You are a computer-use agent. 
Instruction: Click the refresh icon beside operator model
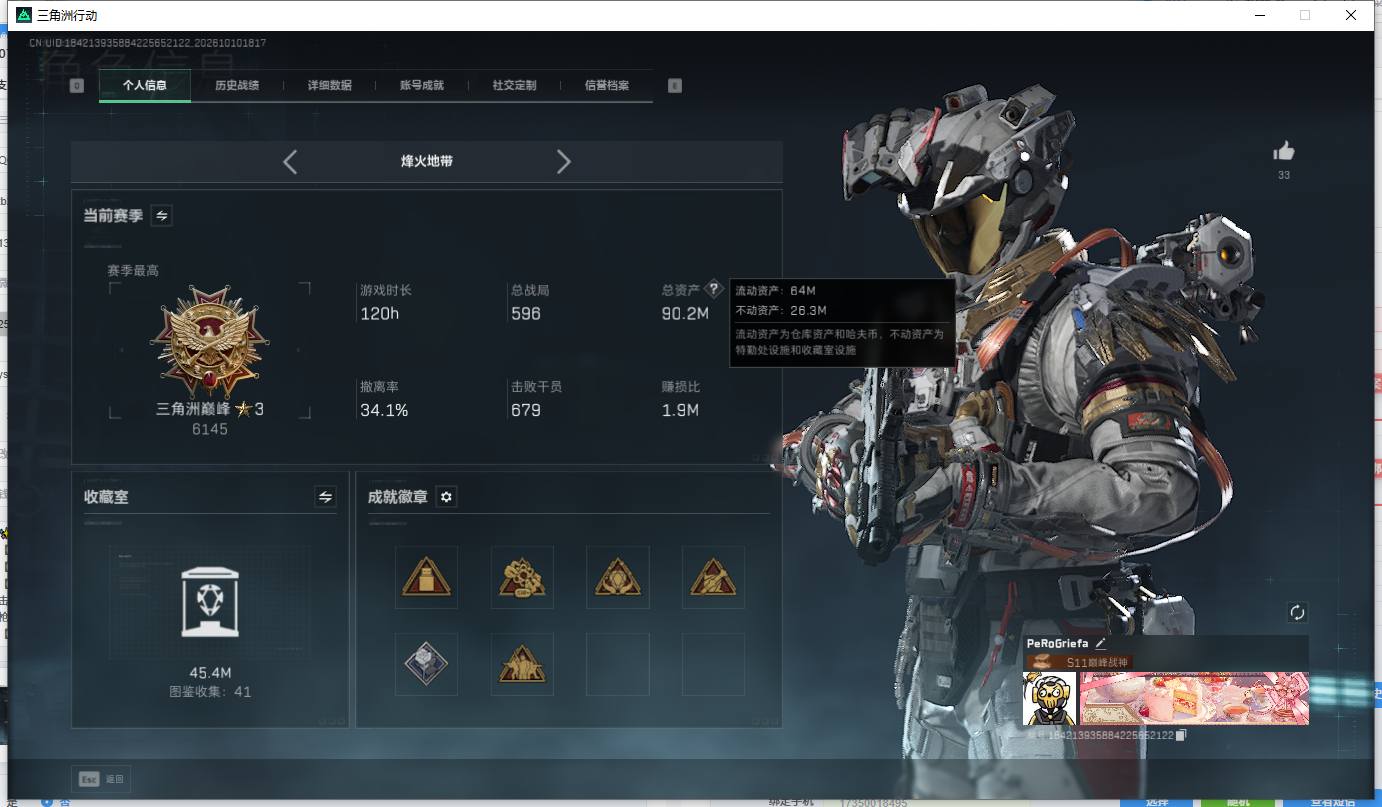1297,612
